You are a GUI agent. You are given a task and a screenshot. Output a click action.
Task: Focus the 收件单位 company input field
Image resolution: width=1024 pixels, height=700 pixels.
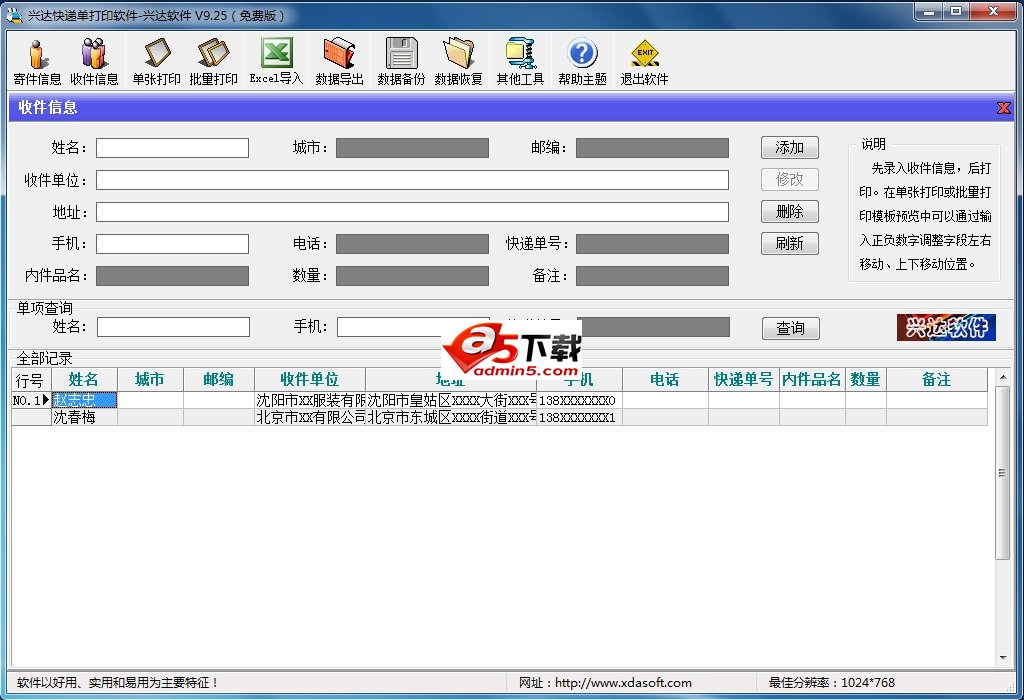pos(412,180)
